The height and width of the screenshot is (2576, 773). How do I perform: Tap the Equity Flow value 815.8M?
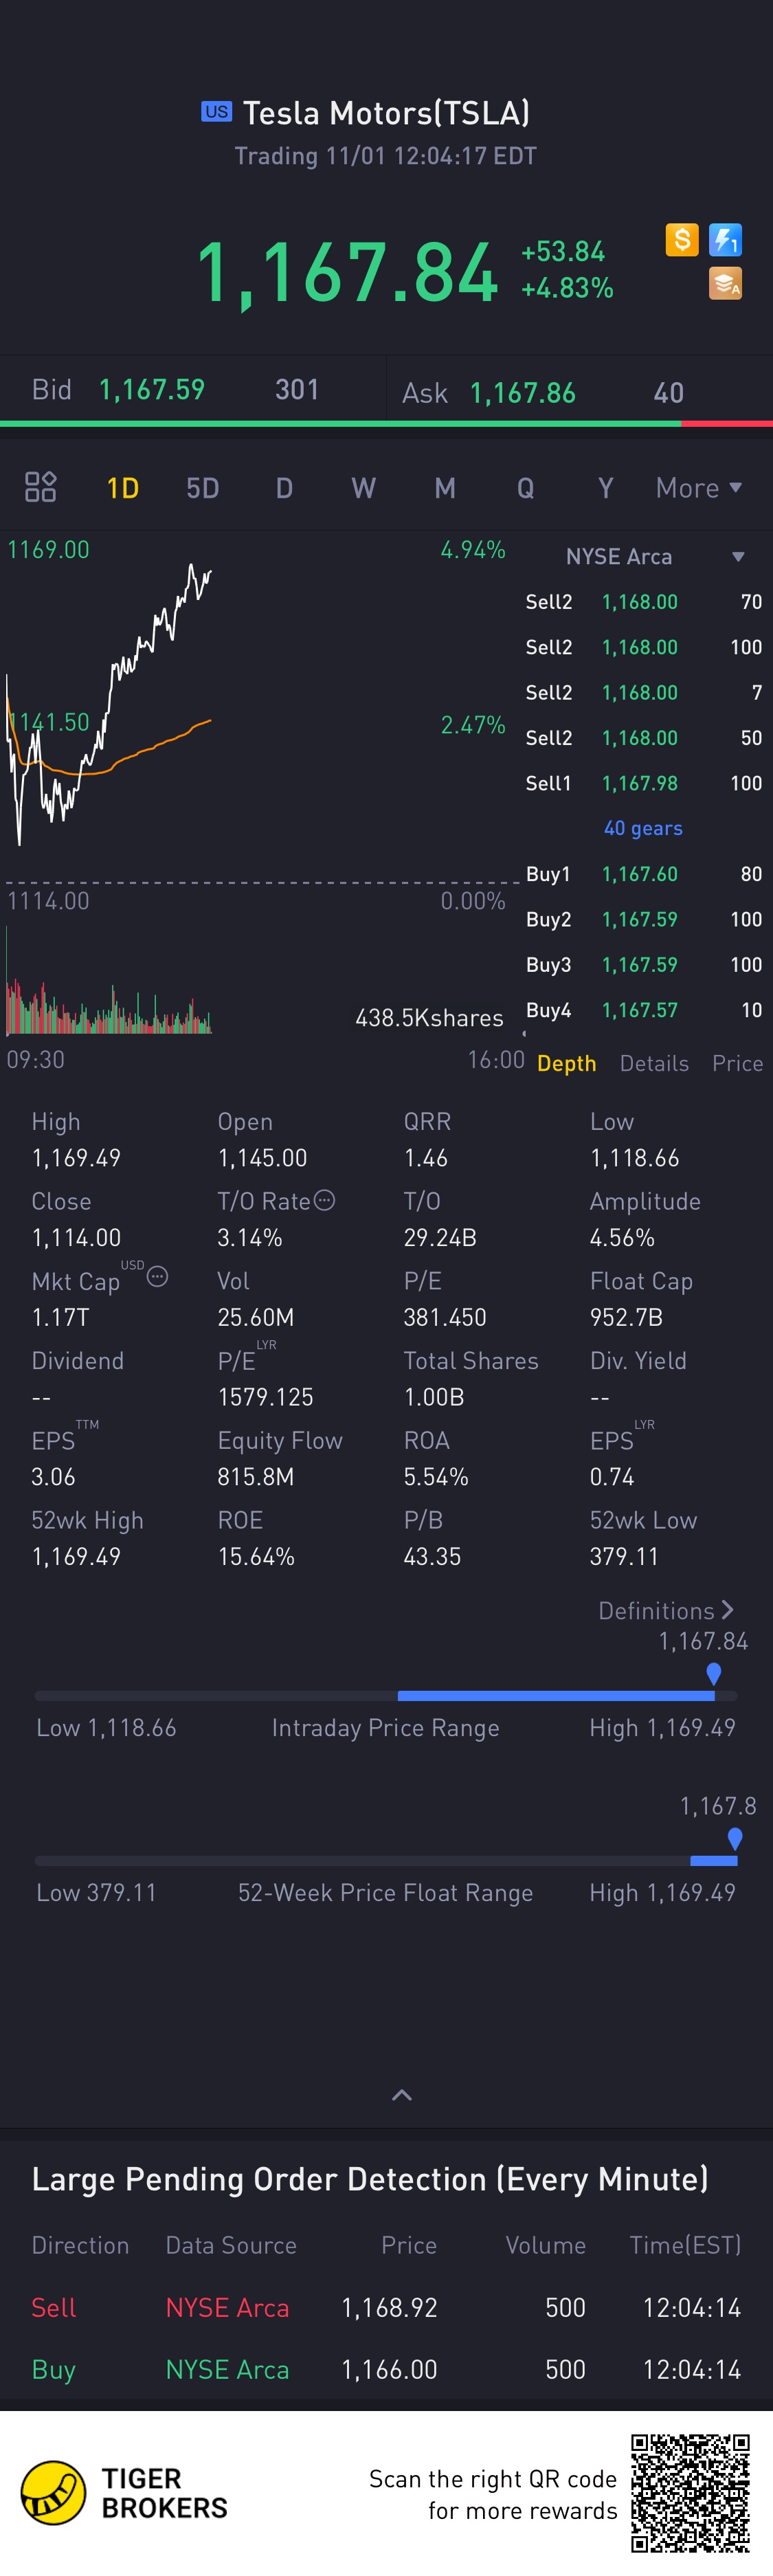pos(256,1477)
